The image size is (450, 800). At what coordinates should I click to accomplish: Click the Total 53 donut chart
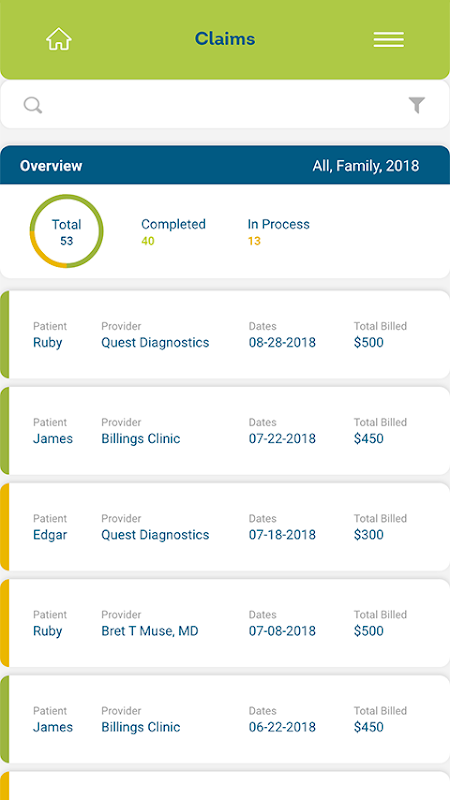(x=66, y=231)
